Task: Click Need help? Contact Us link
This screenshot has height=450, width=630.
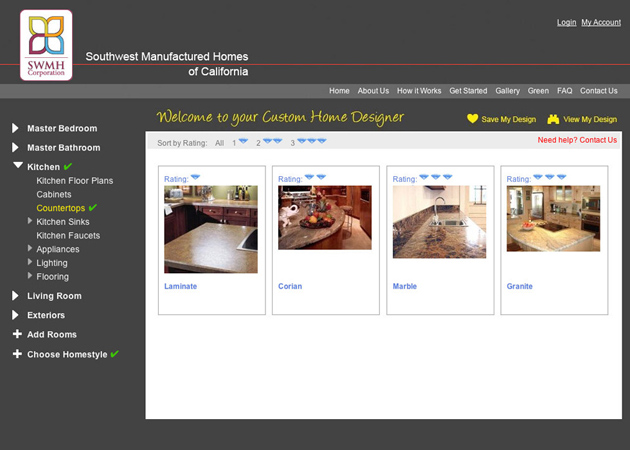Action: point(577,140)
